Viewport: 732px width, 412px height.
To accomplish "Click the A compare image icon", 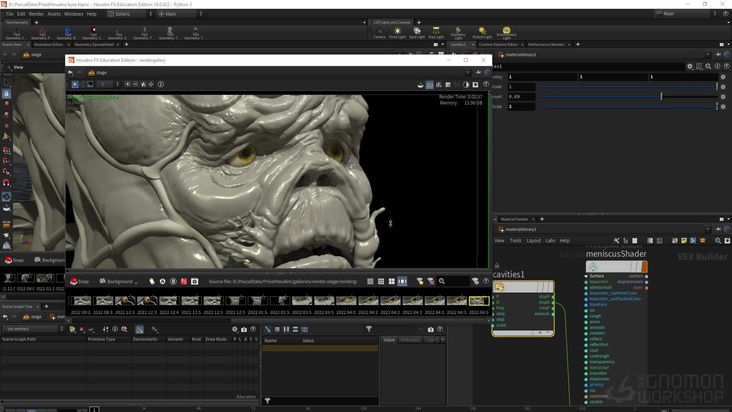I will coord(162,281).
